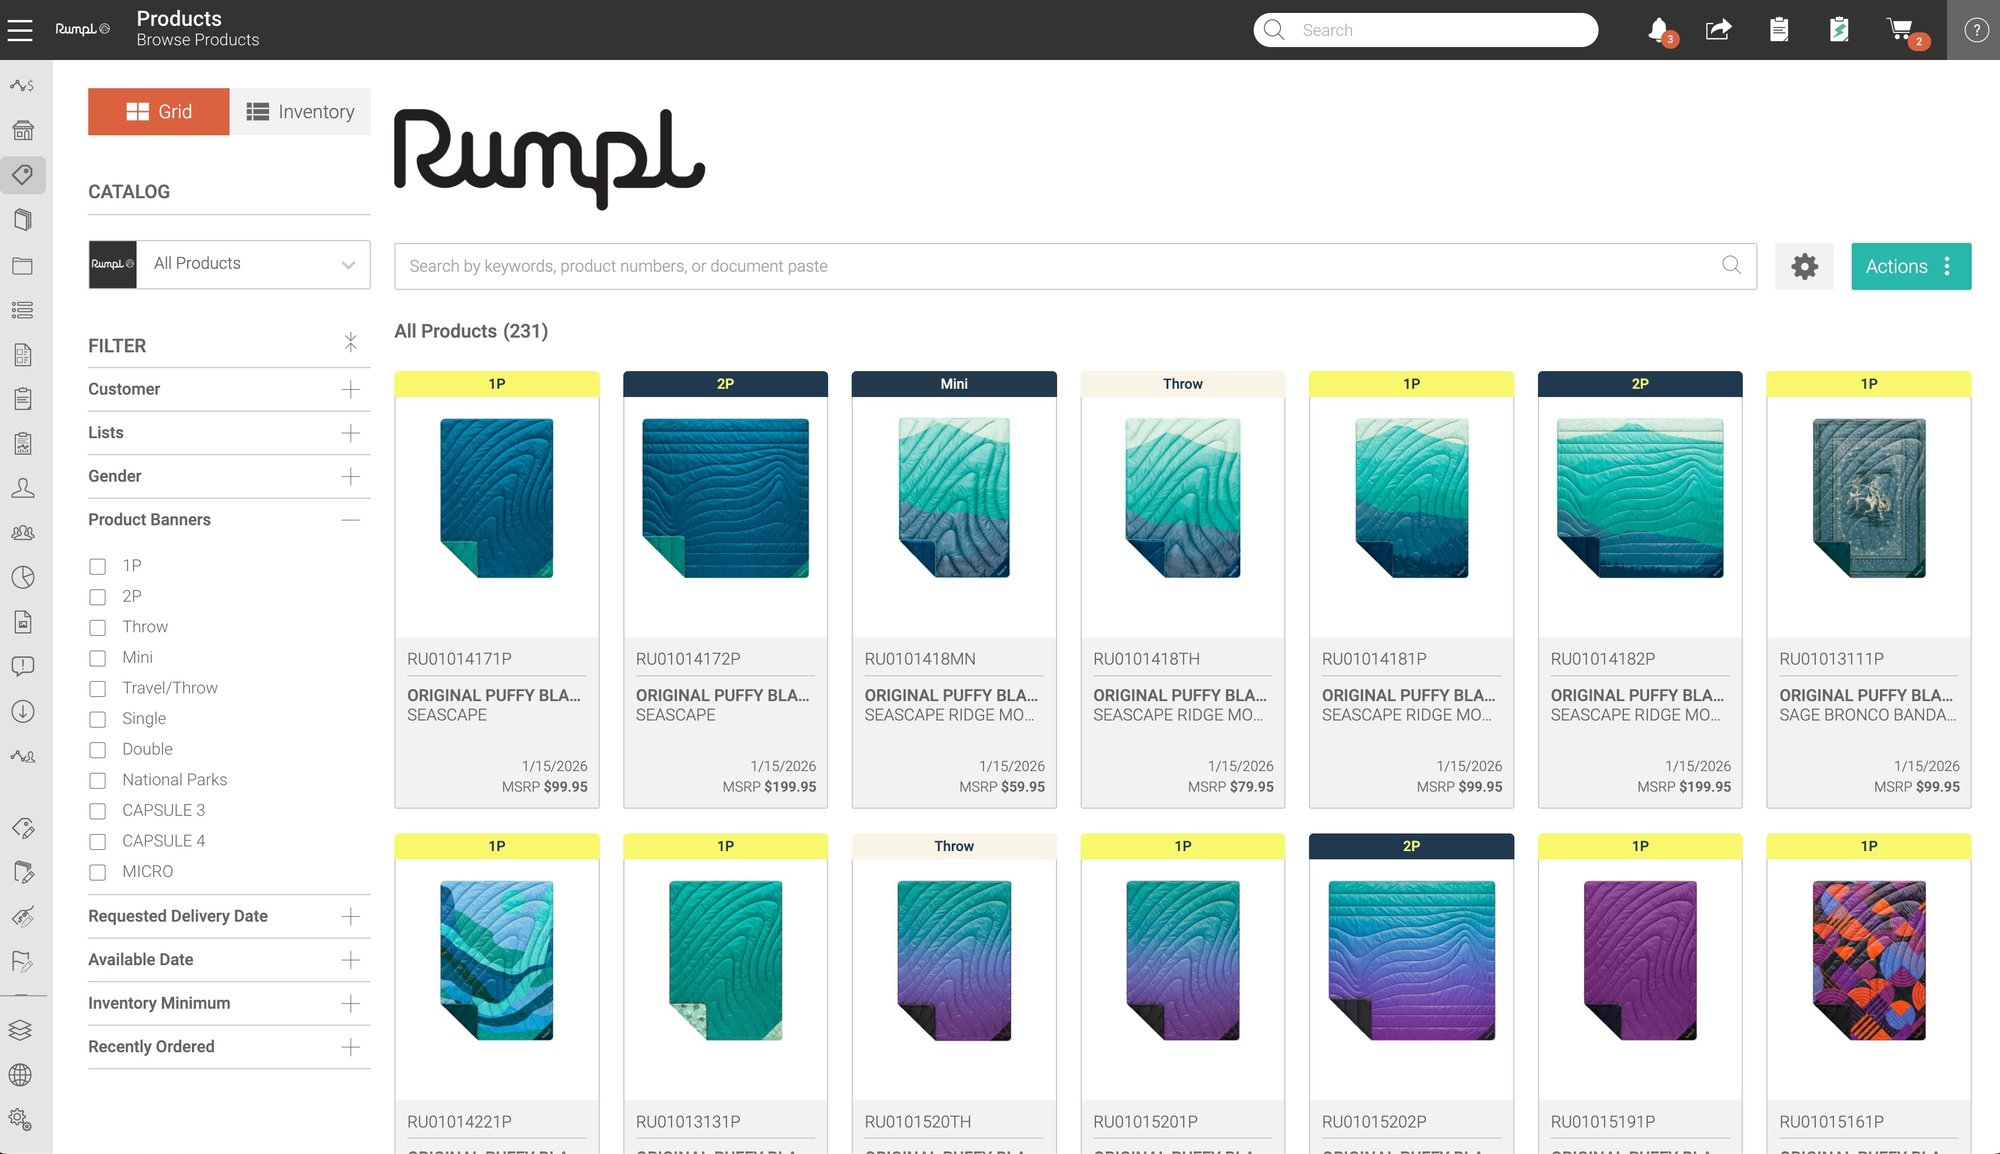Screen dimensions: 2000x1154
Task: Open the Actions menu button
Action: pyautogui.click(x=1911, y=266)
